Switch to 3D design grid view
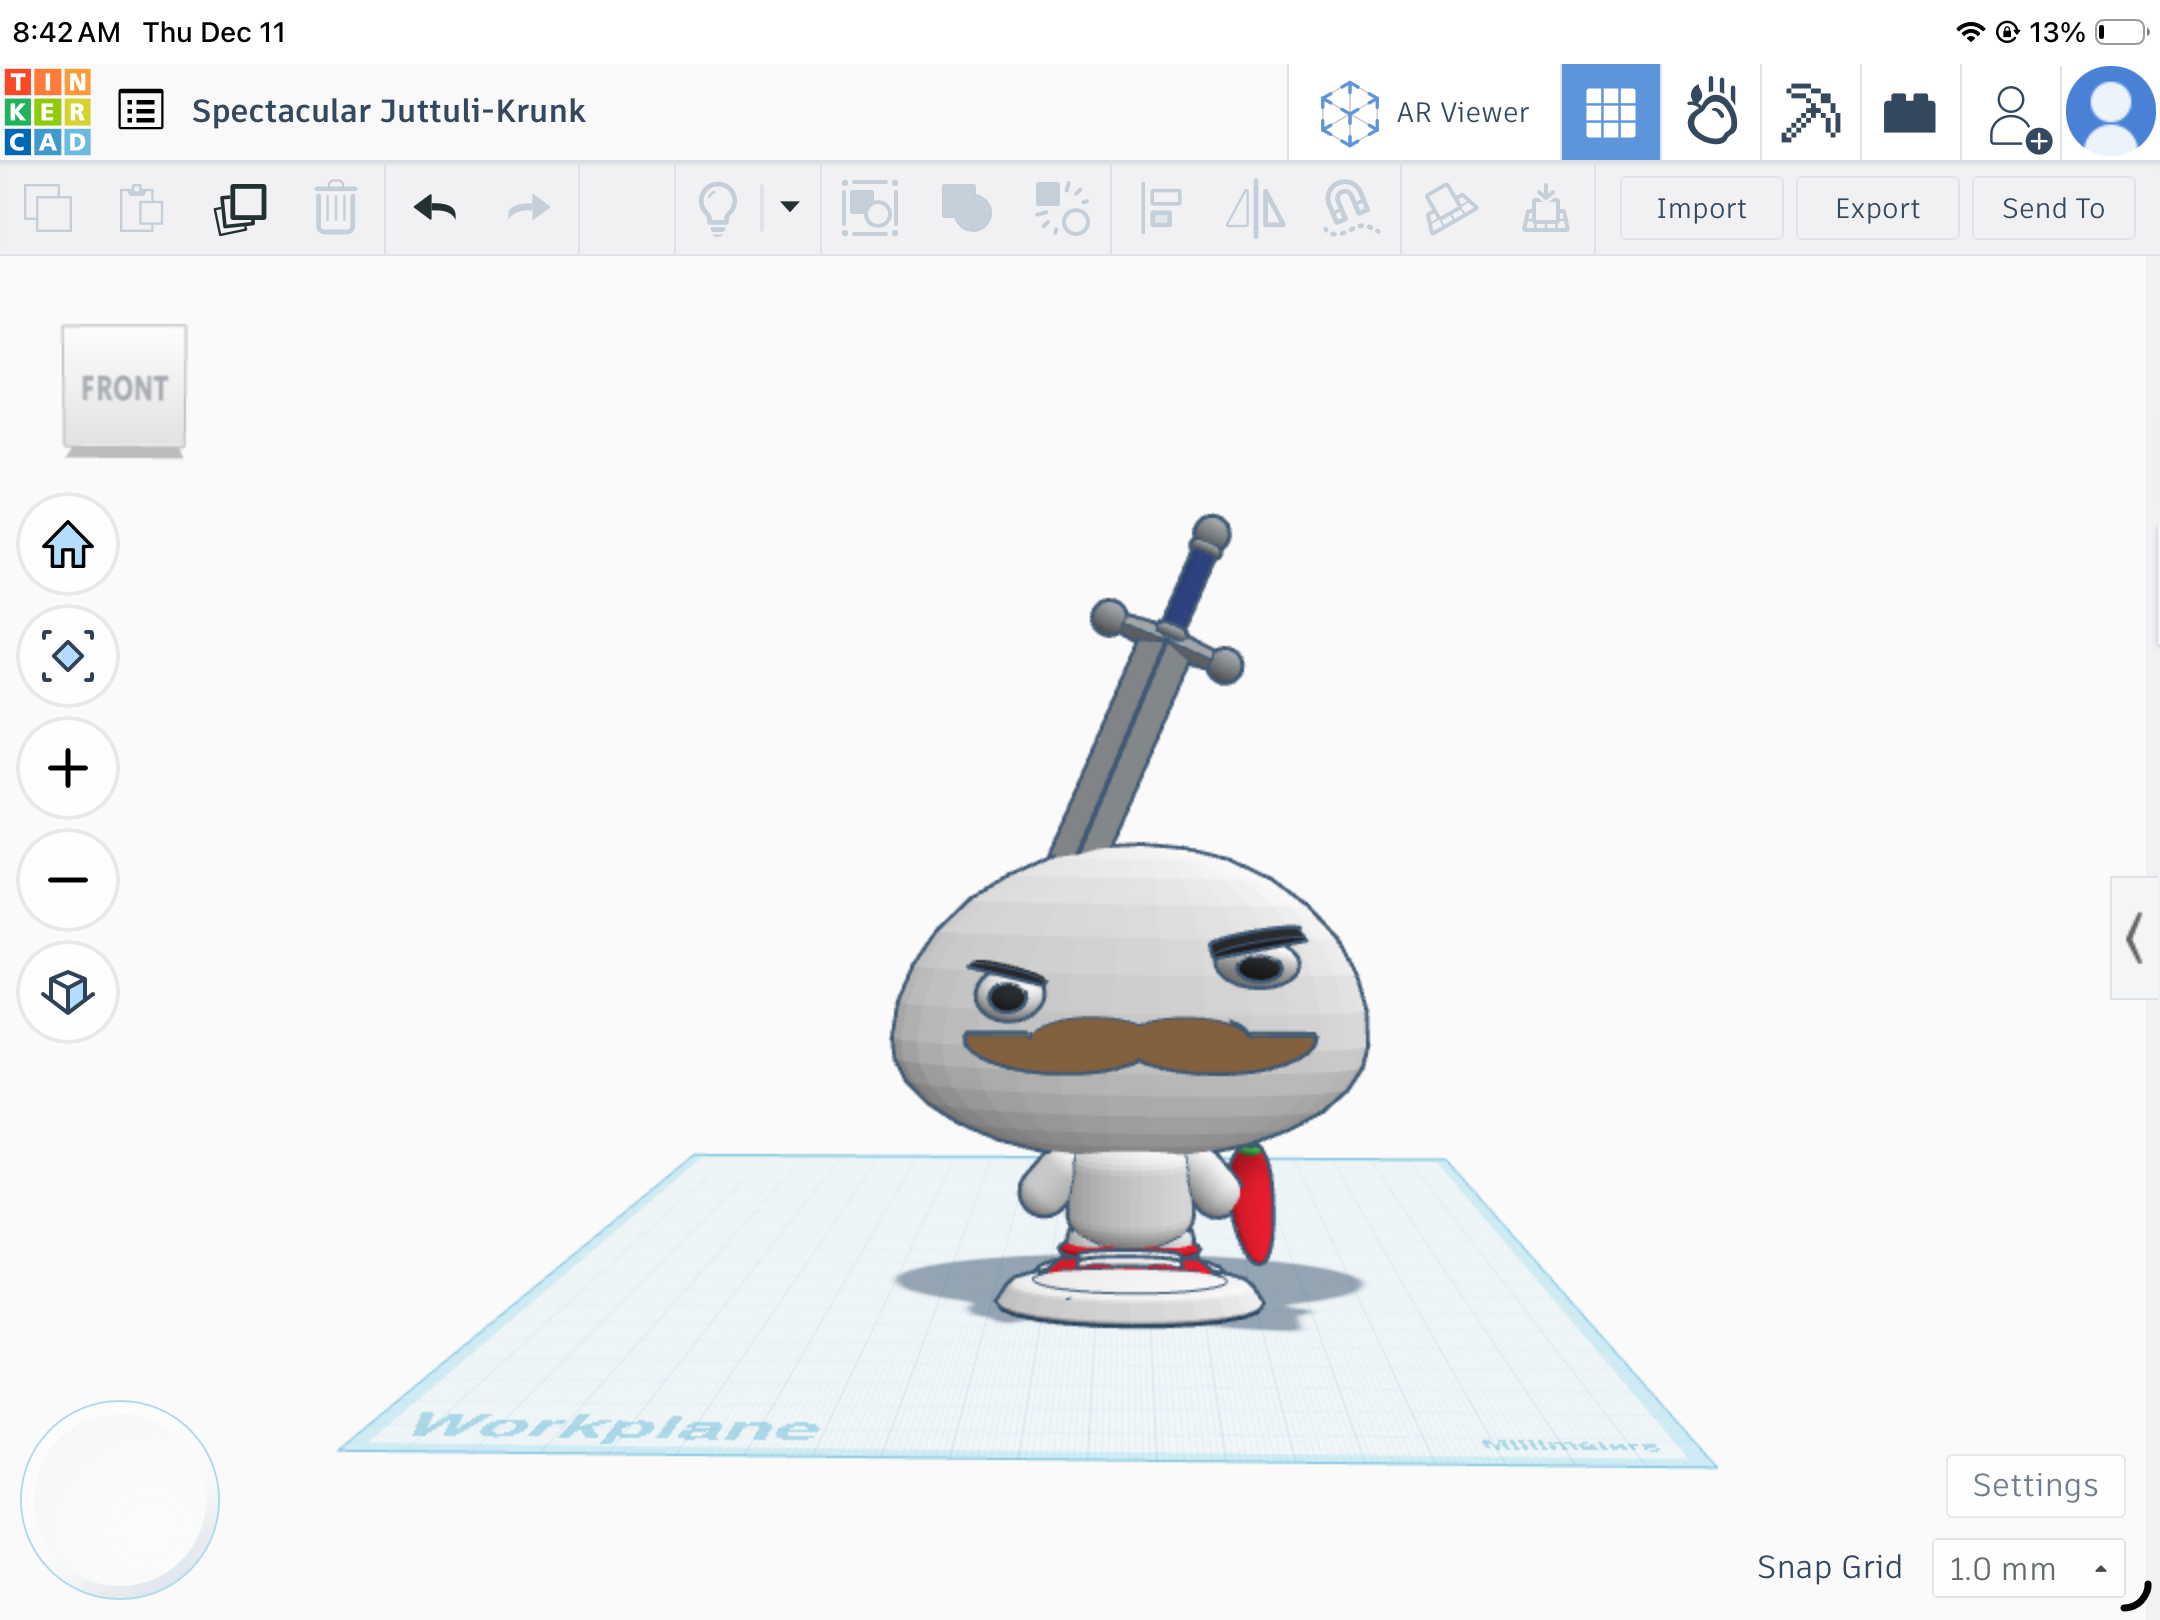Image resolution: width=2160 pixels, height=1620 pixels. (1610, 112)
